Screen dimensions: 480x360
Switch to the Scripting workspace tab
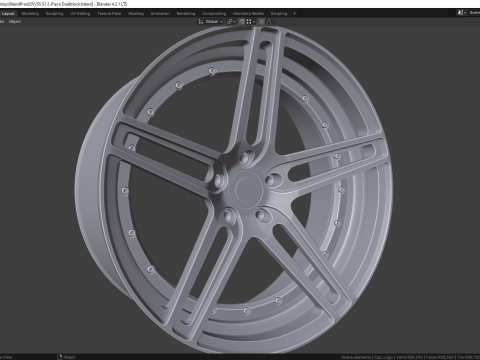[x=279, y=14]
